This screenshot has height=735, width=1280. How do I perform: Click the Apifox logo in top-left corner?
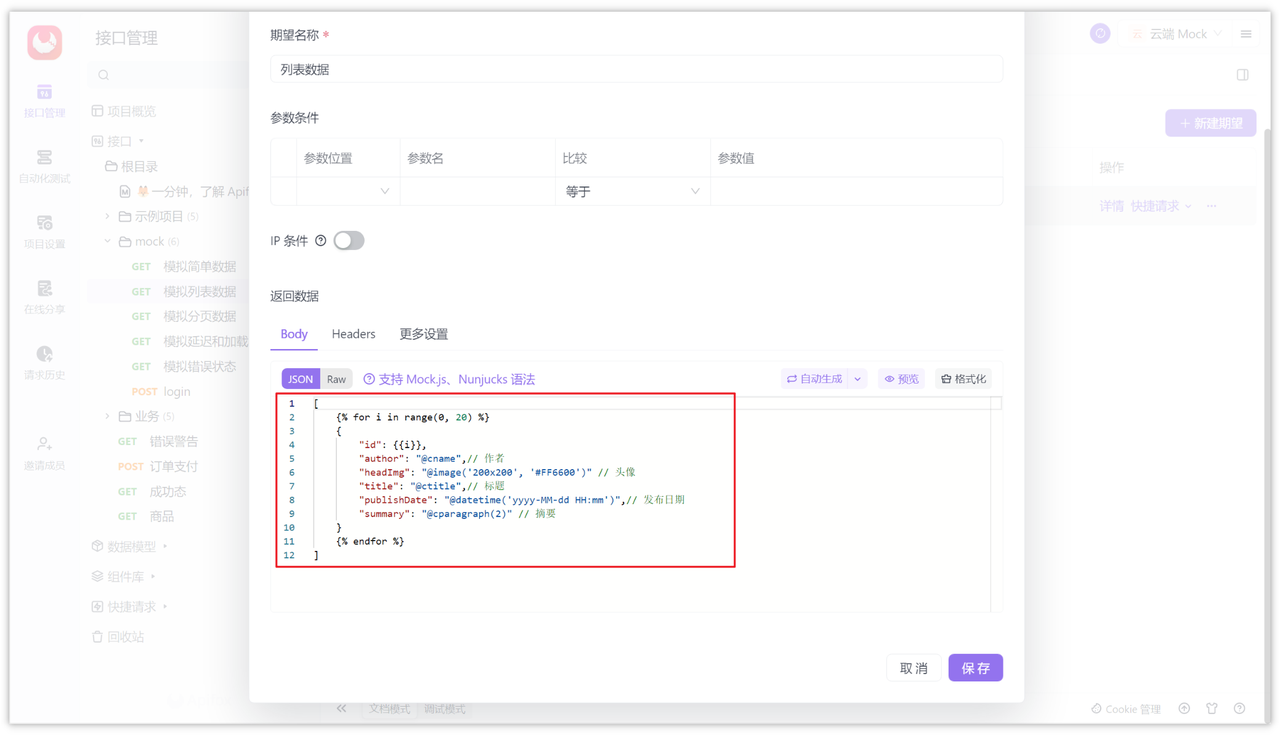click(42, 42)
